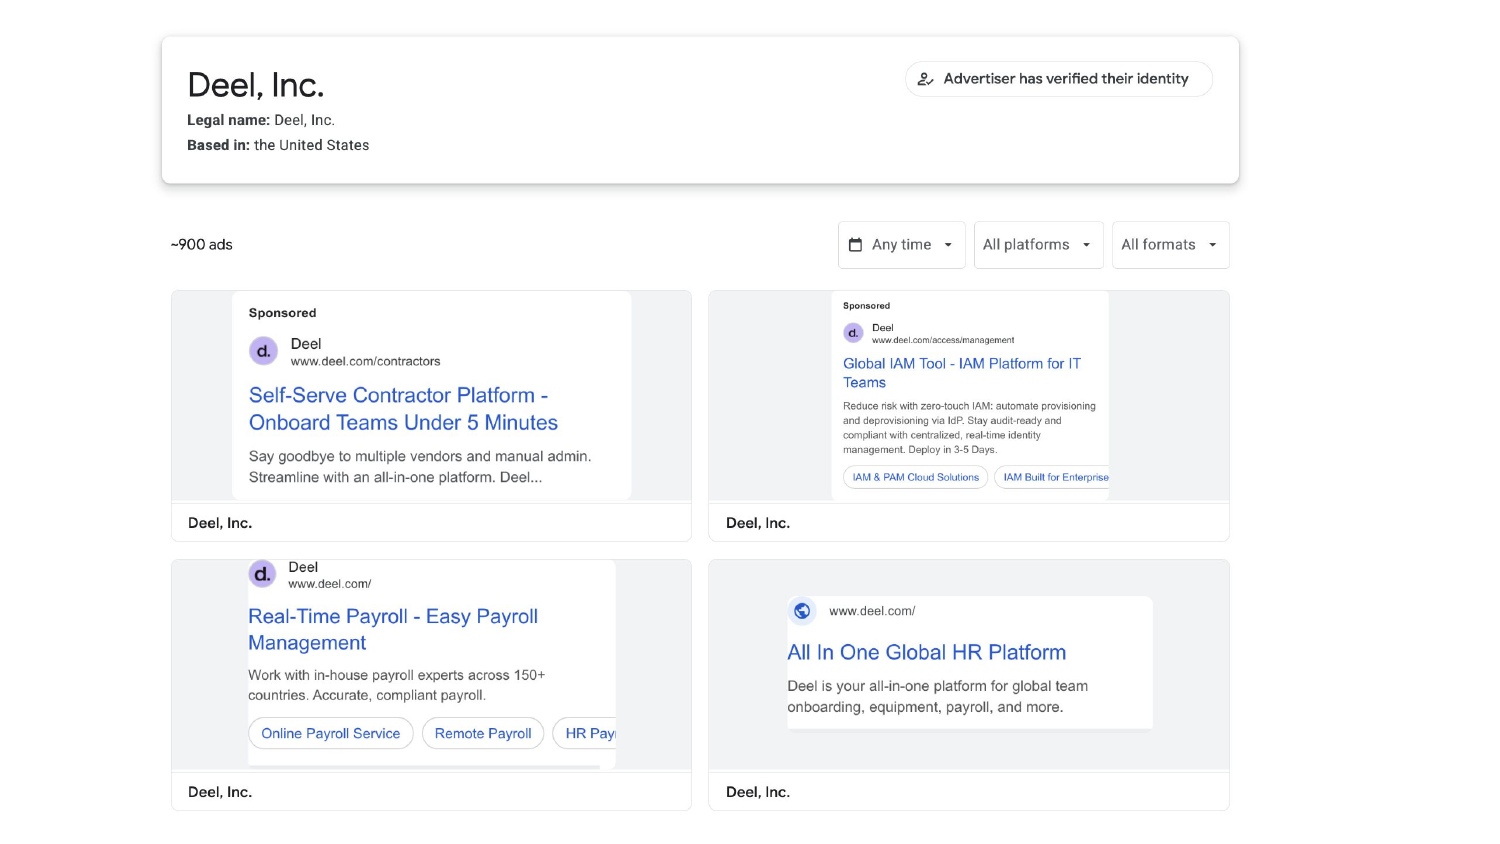This screenshot has width=1500, height=844.
Task: Click Online Payroll Service chip
Action: (x=331, y=733)
